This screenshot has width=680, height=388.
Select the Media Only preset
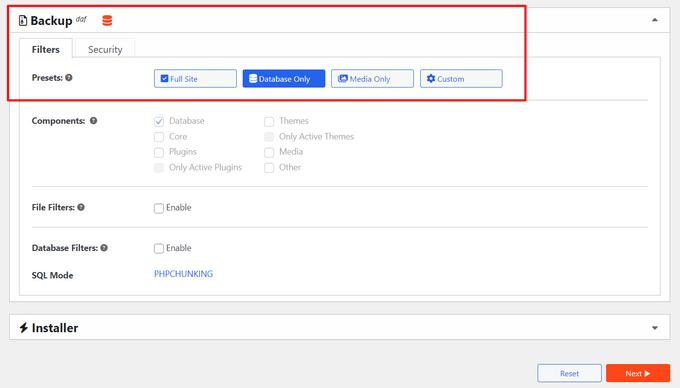[372, 78]
